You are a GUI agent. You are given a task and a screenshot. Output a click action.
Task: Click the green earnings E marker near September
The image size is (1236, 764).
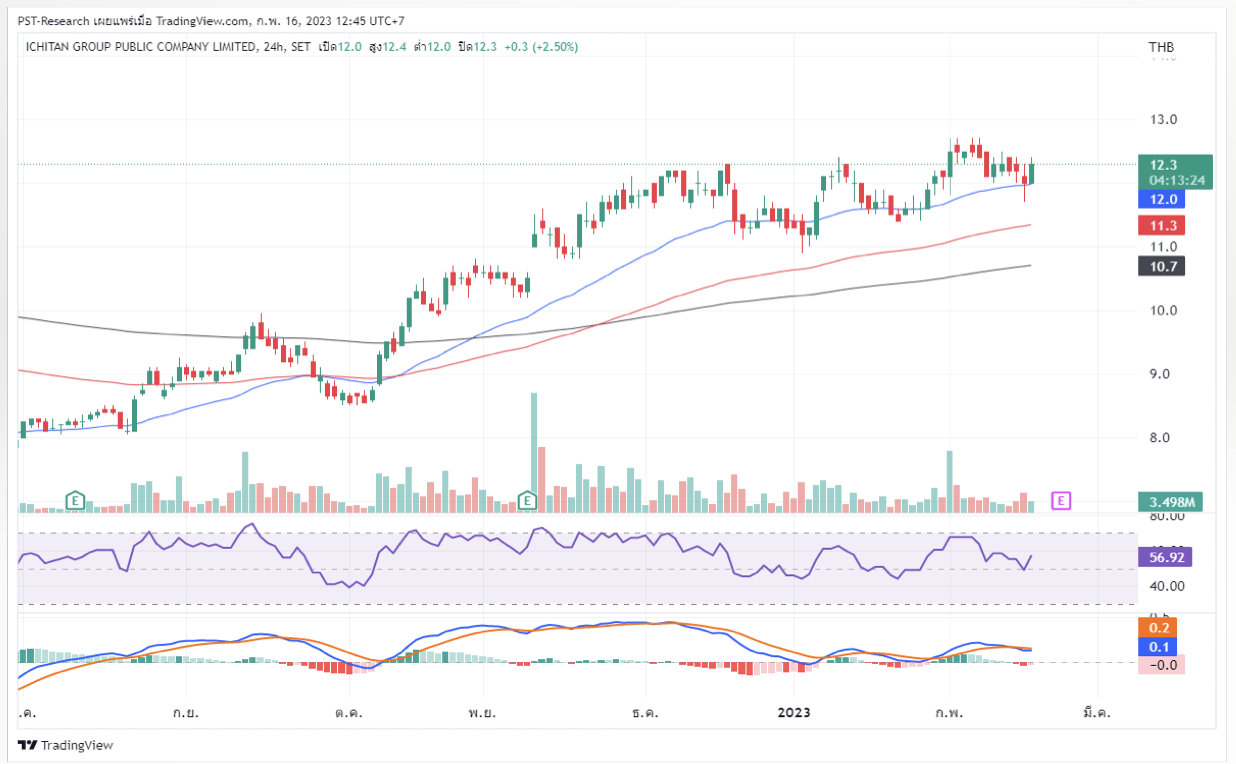pos(74,499)
